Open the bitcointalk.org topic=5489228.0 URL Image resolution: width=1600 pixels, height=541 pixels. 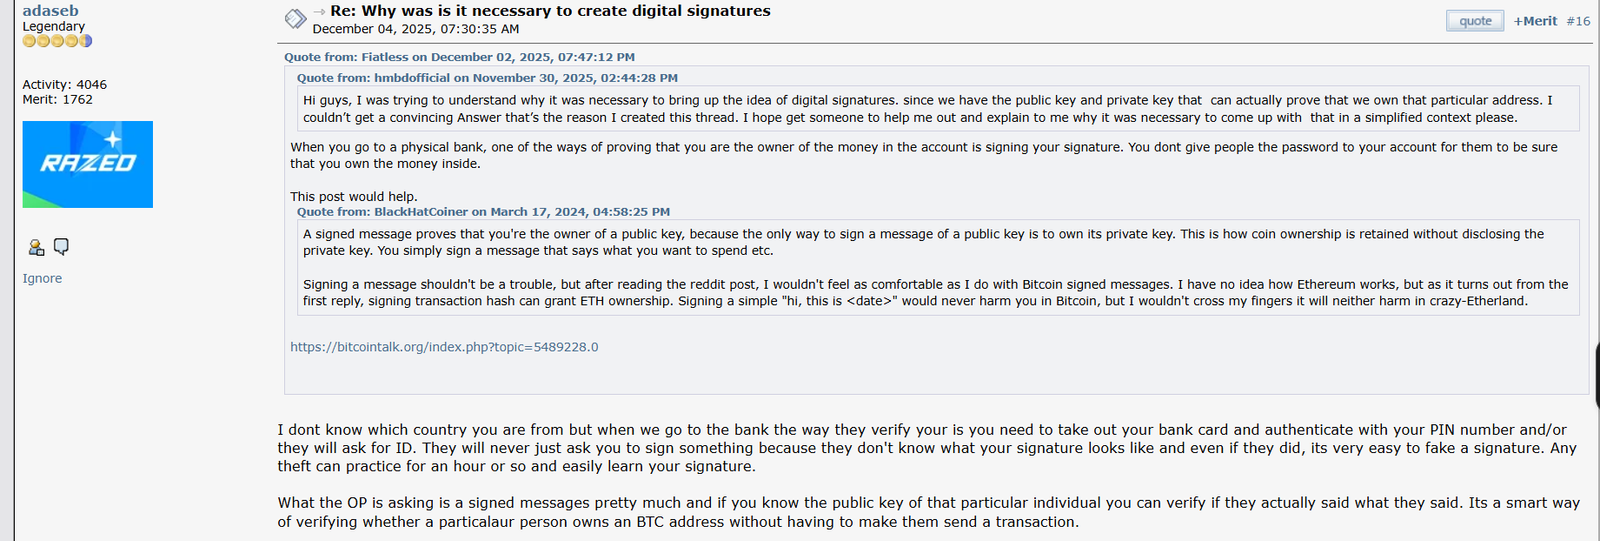point(444,347)
